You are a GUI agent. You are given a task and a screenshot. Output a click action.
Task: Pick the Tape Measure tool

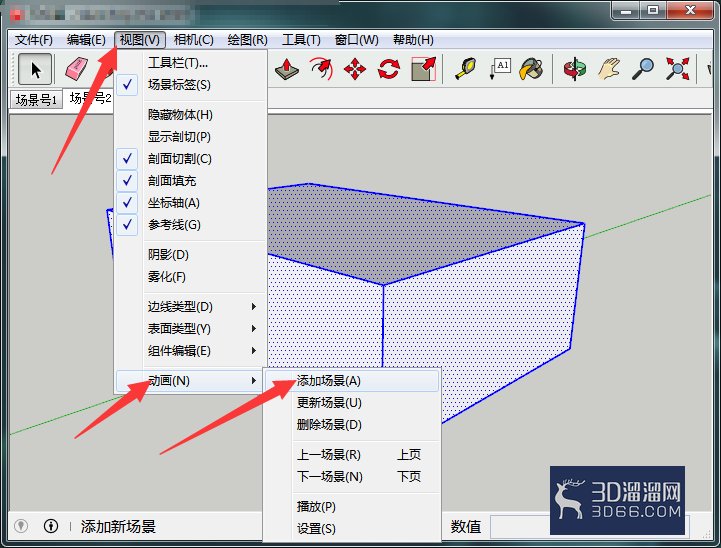pyautogui.click(x=465, y=69)
